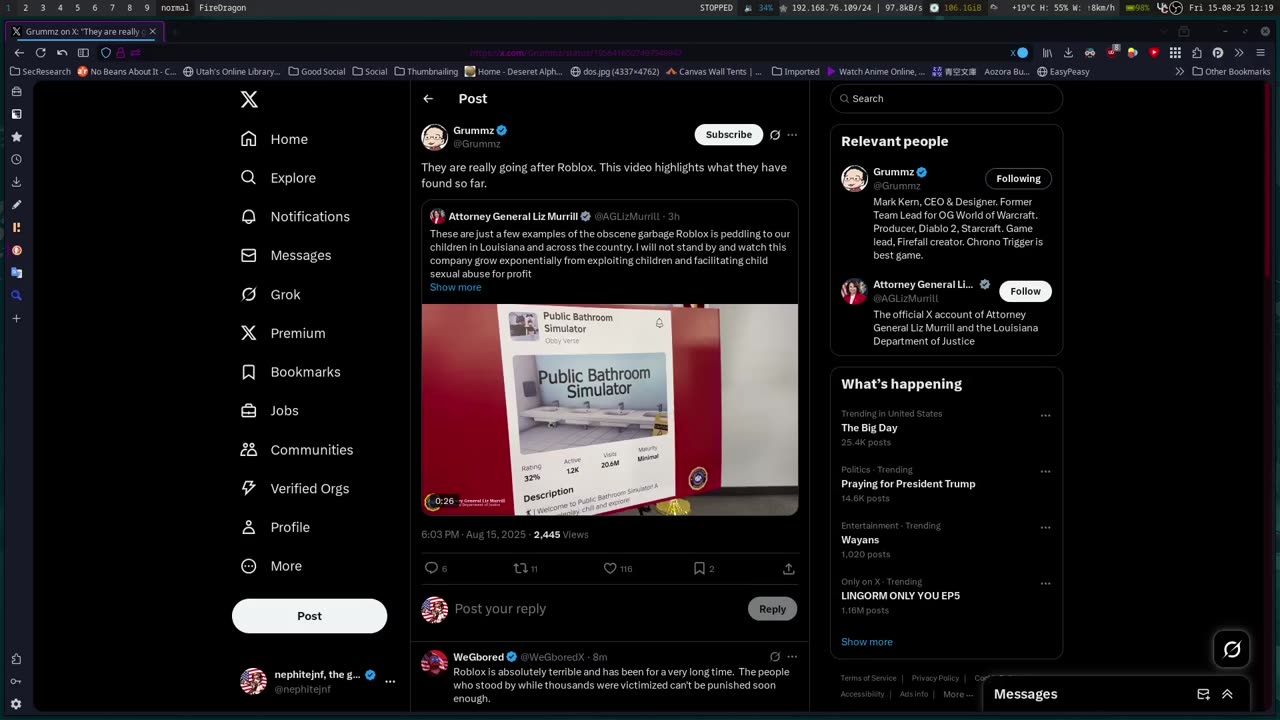Expand quoted tweet with Show more

[x=455, y=287]
